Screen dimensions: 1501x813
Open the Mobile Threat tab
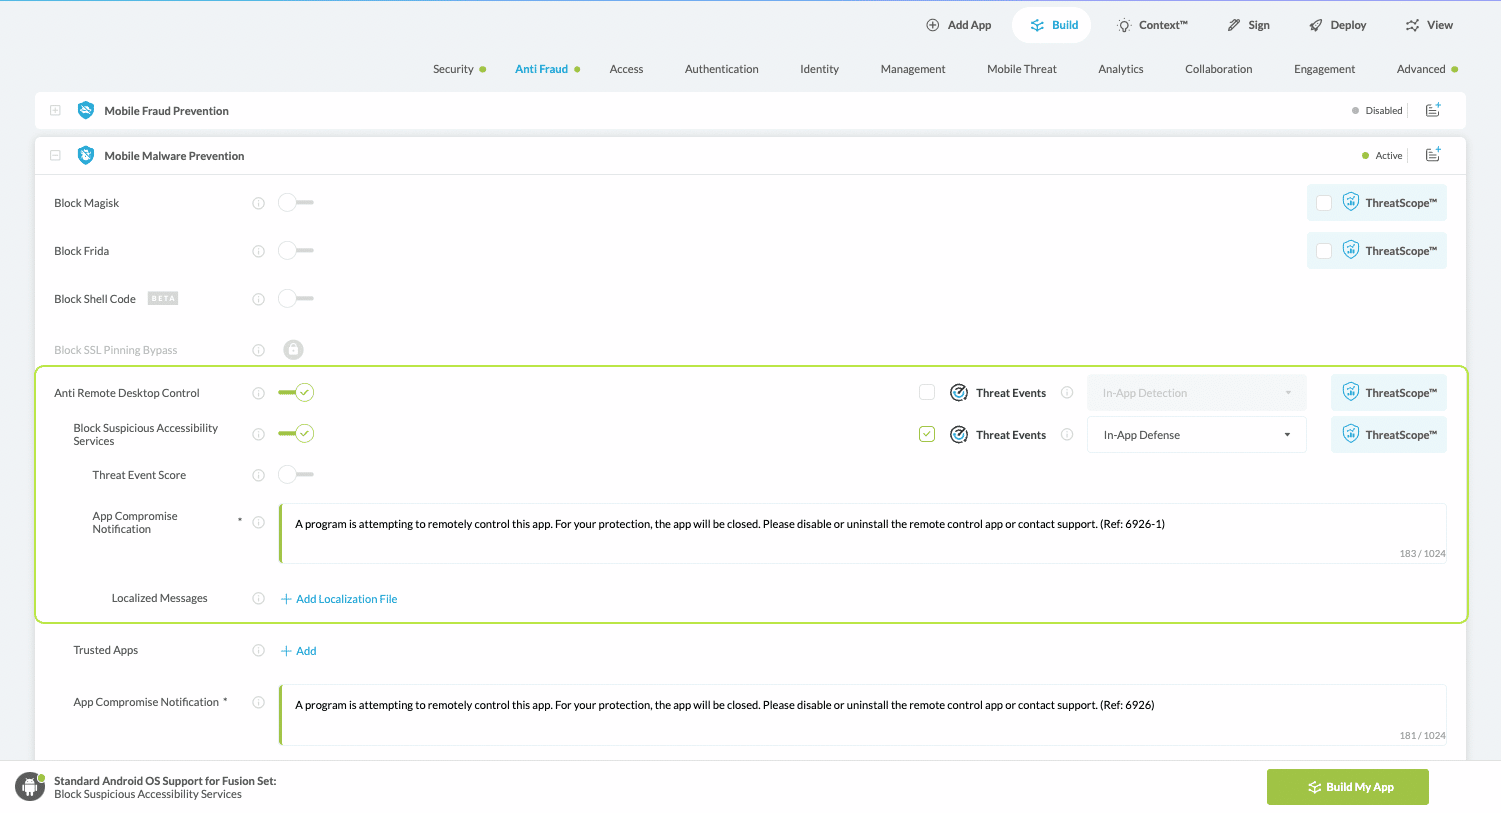(1021, 69)
